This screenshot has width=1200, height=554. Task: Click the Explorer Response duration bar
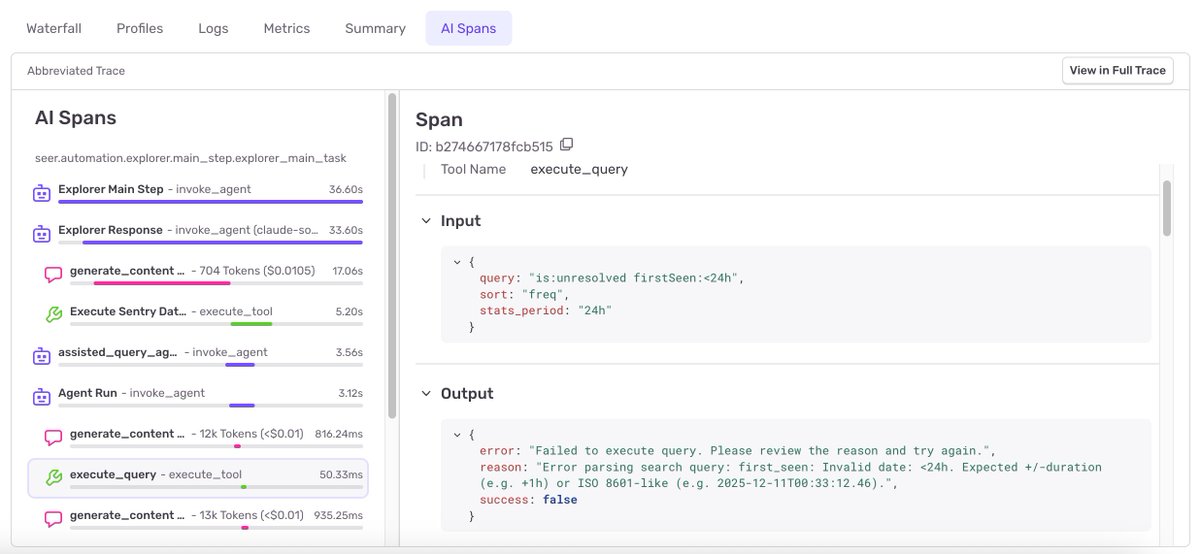(x=222, y=242)
